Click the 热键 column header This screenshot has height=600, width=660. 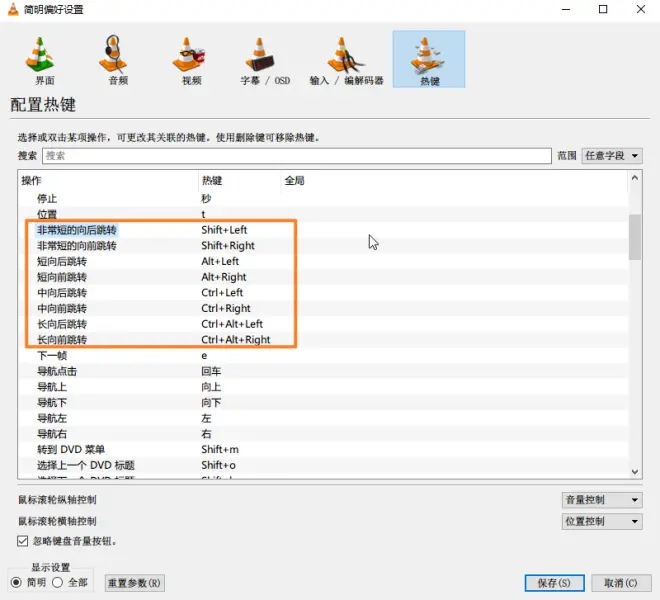pyautogui.click(x=239, y=181)
